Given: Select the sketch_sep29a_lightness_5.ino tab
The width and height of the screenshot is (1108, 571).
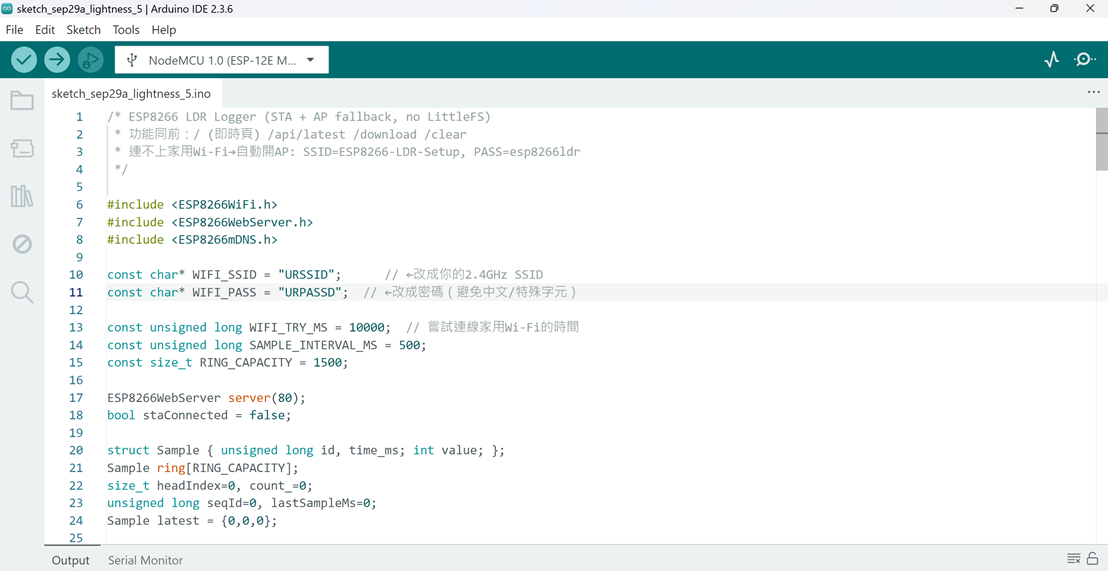Looking at the screenshot, I should click(131, 93).
